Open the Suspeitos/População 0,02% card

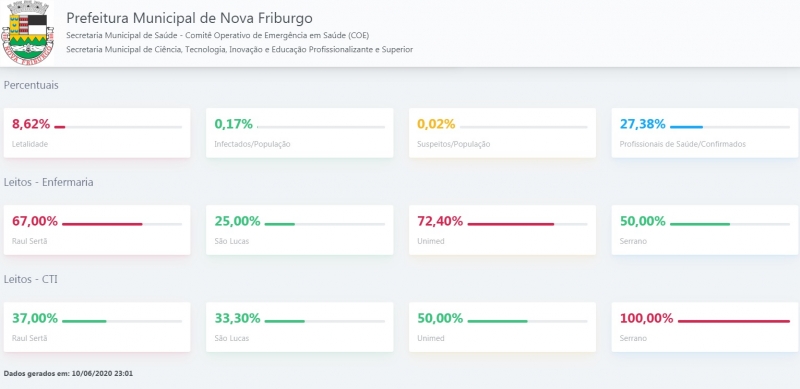[x=502, y=133]
